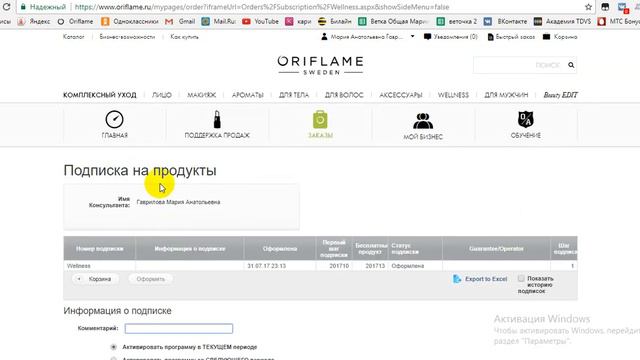The height and width of the screenshot is (360, 640).
Task: Open the Beauty EDIT menu
Action: click(560, 95)
